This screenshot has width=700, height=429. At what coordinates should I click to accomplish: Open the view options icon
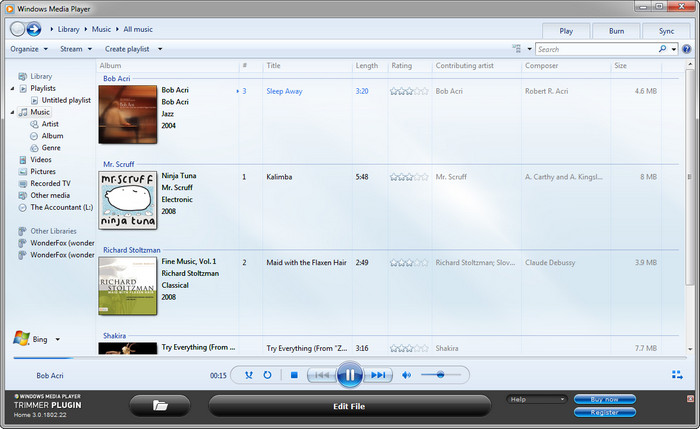(x=517, y=49)
